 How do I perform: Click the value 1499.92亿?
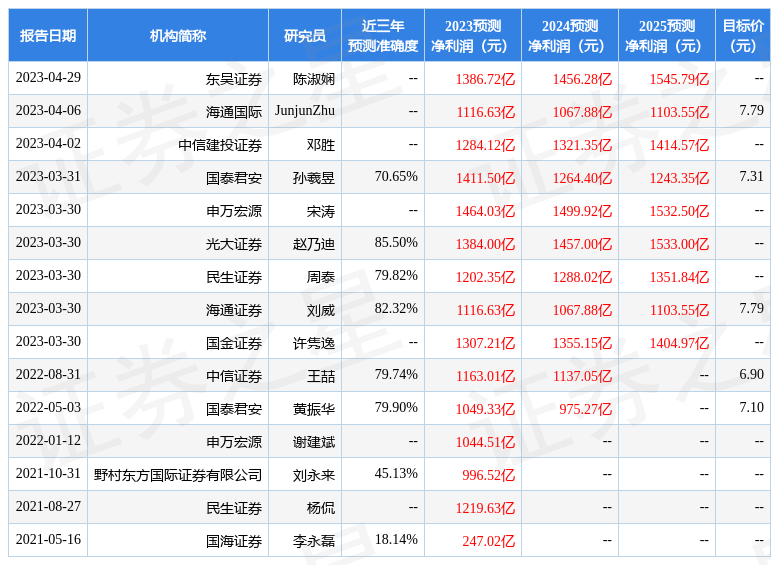[582, 211]
